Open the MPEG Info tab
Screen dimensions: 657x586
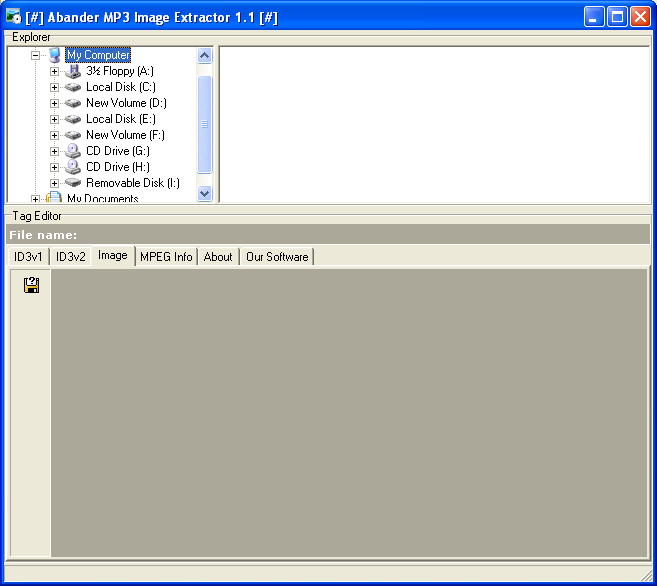click(x=166, y=257)
